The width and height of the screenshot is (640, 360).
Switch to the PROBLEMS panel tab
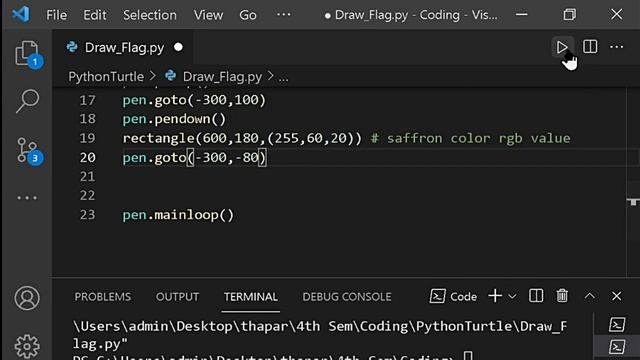[102, 297]
